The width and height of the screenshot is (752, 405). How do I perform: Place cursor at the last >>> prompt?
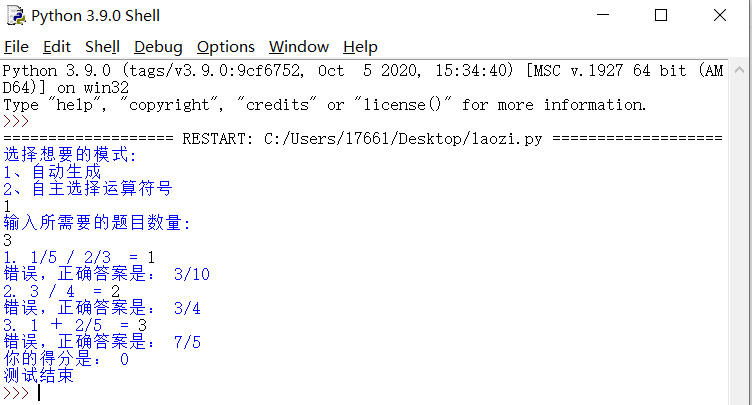[x=39, y=393]
